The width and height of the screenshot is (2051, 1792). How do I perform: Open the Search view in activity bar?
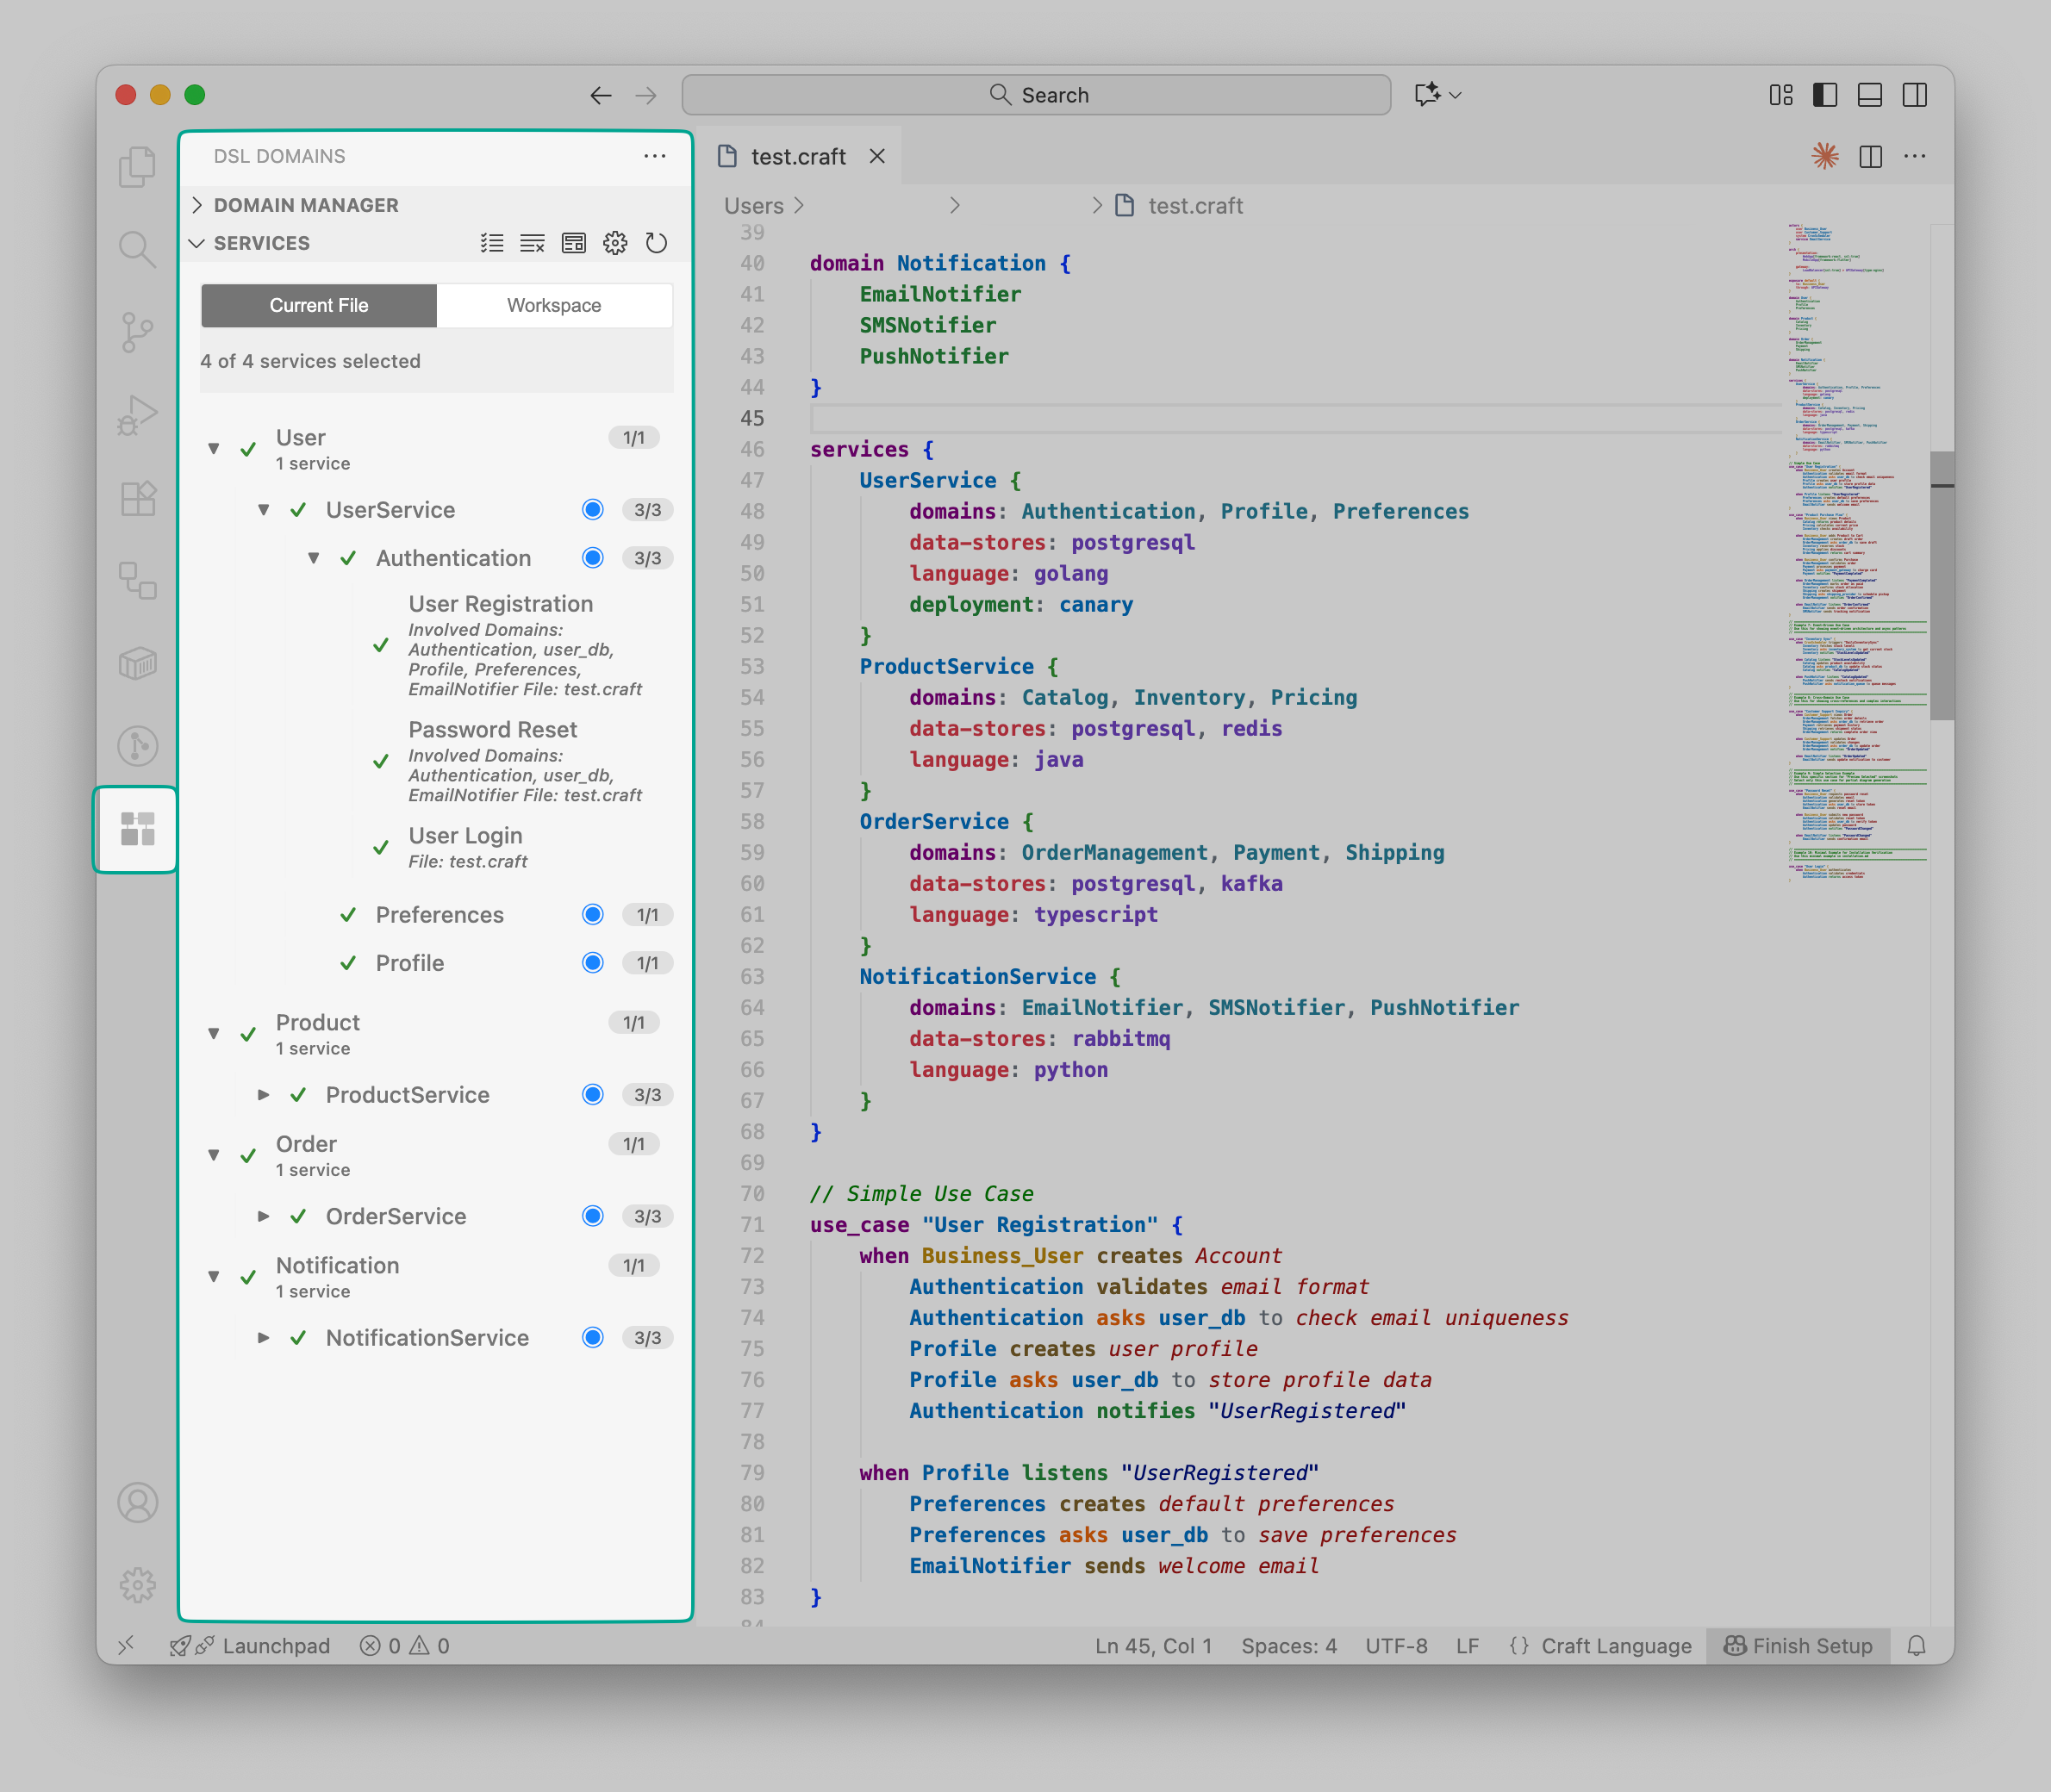pos(137,249)
